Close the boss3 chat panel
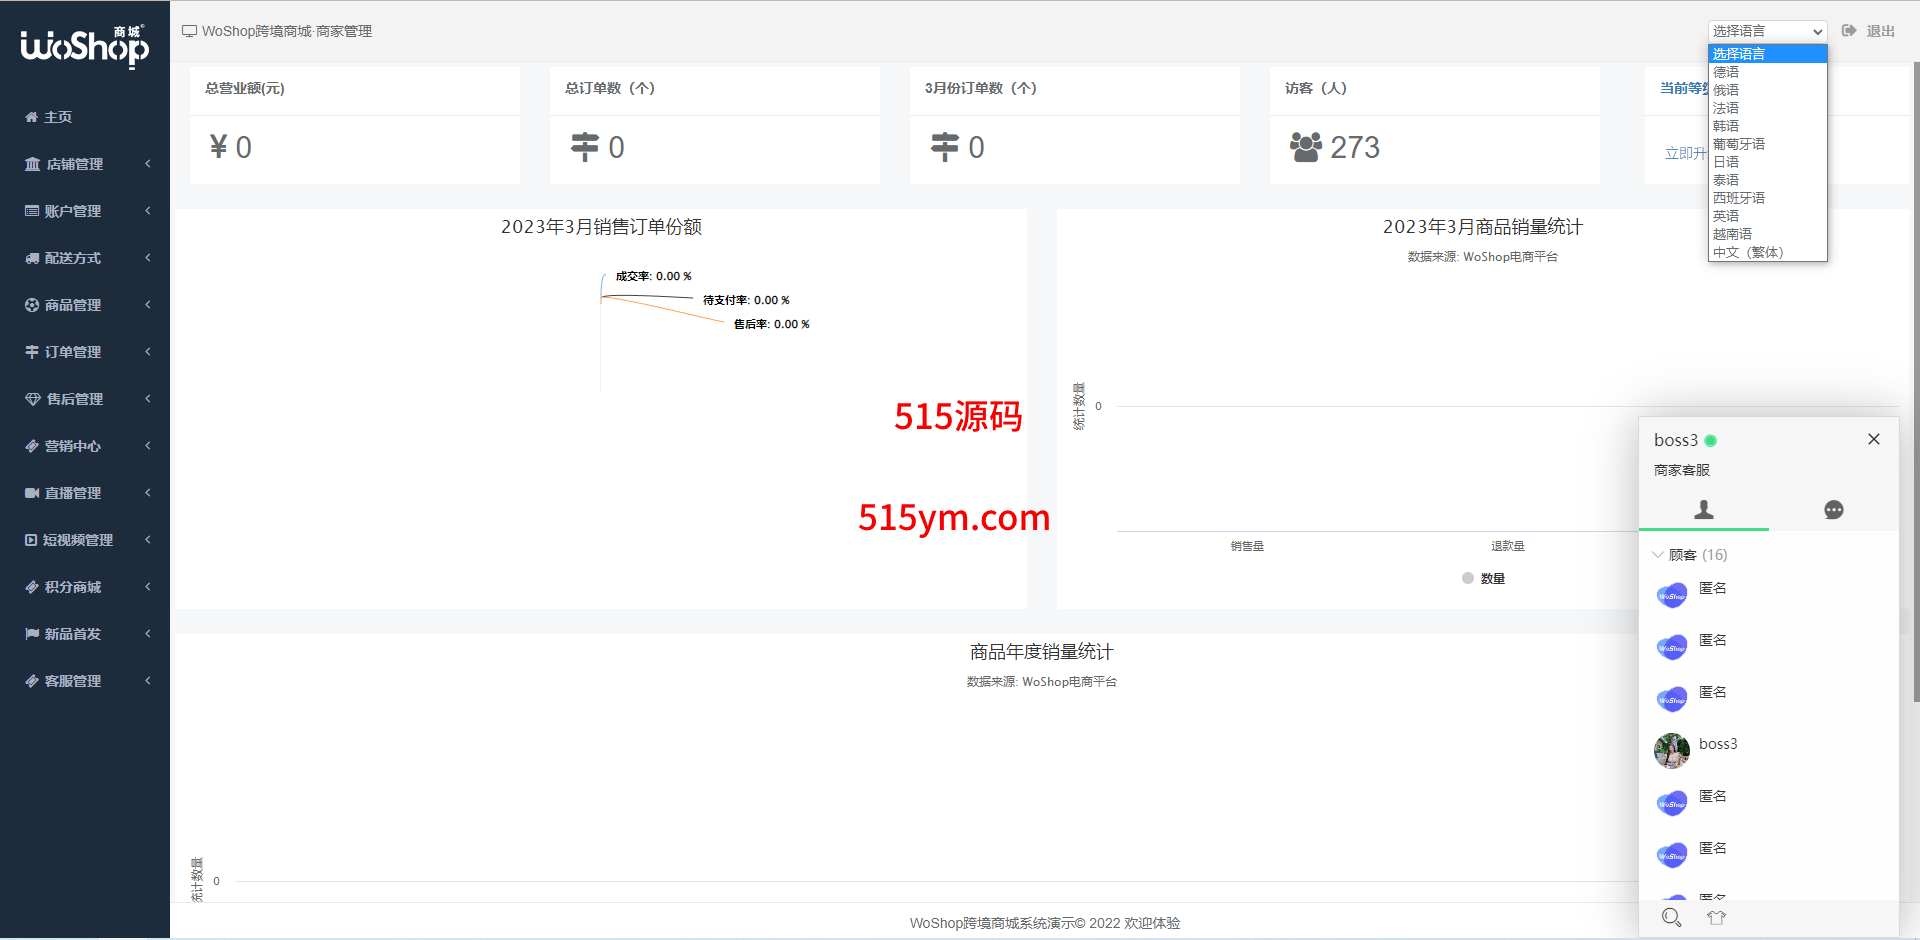The width and height of the screenshot is (1920, 940). [x=1874, y=439]
